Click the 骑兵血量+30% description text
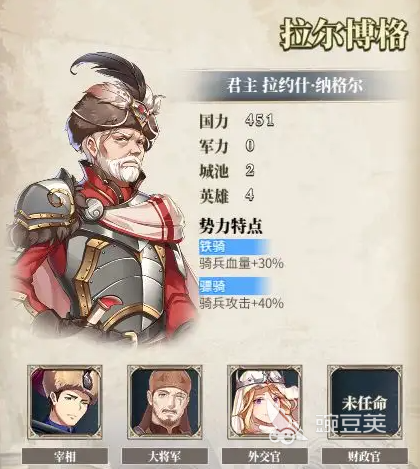Screen dimensions: 420x469 [242, 264]
